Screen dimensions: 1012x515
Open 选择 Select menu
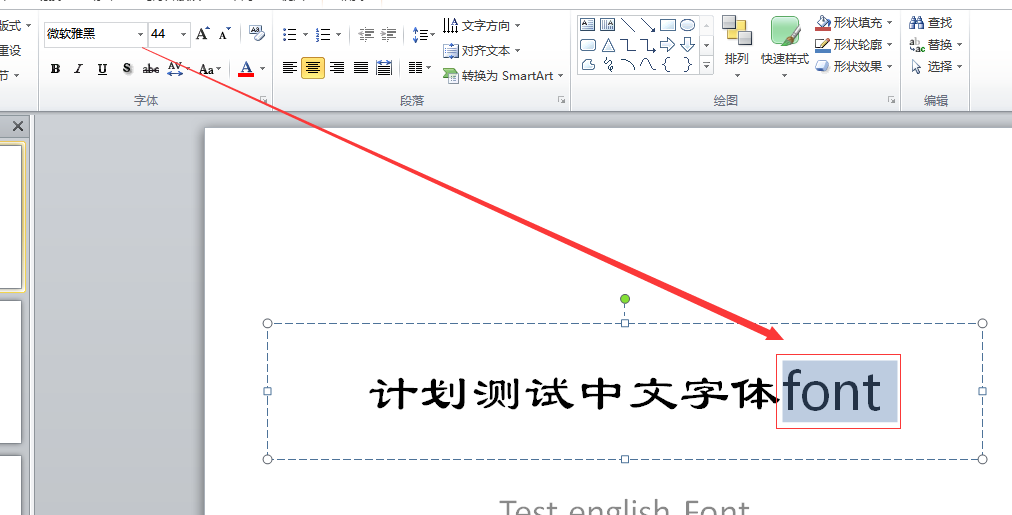point(936,66)
